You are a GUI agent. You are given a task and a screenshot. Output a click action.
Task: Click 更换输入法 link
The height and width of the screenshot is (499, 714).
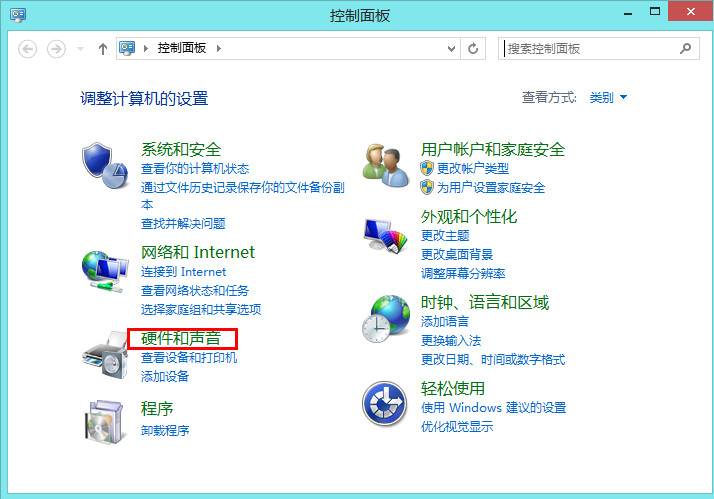[451, 341]
